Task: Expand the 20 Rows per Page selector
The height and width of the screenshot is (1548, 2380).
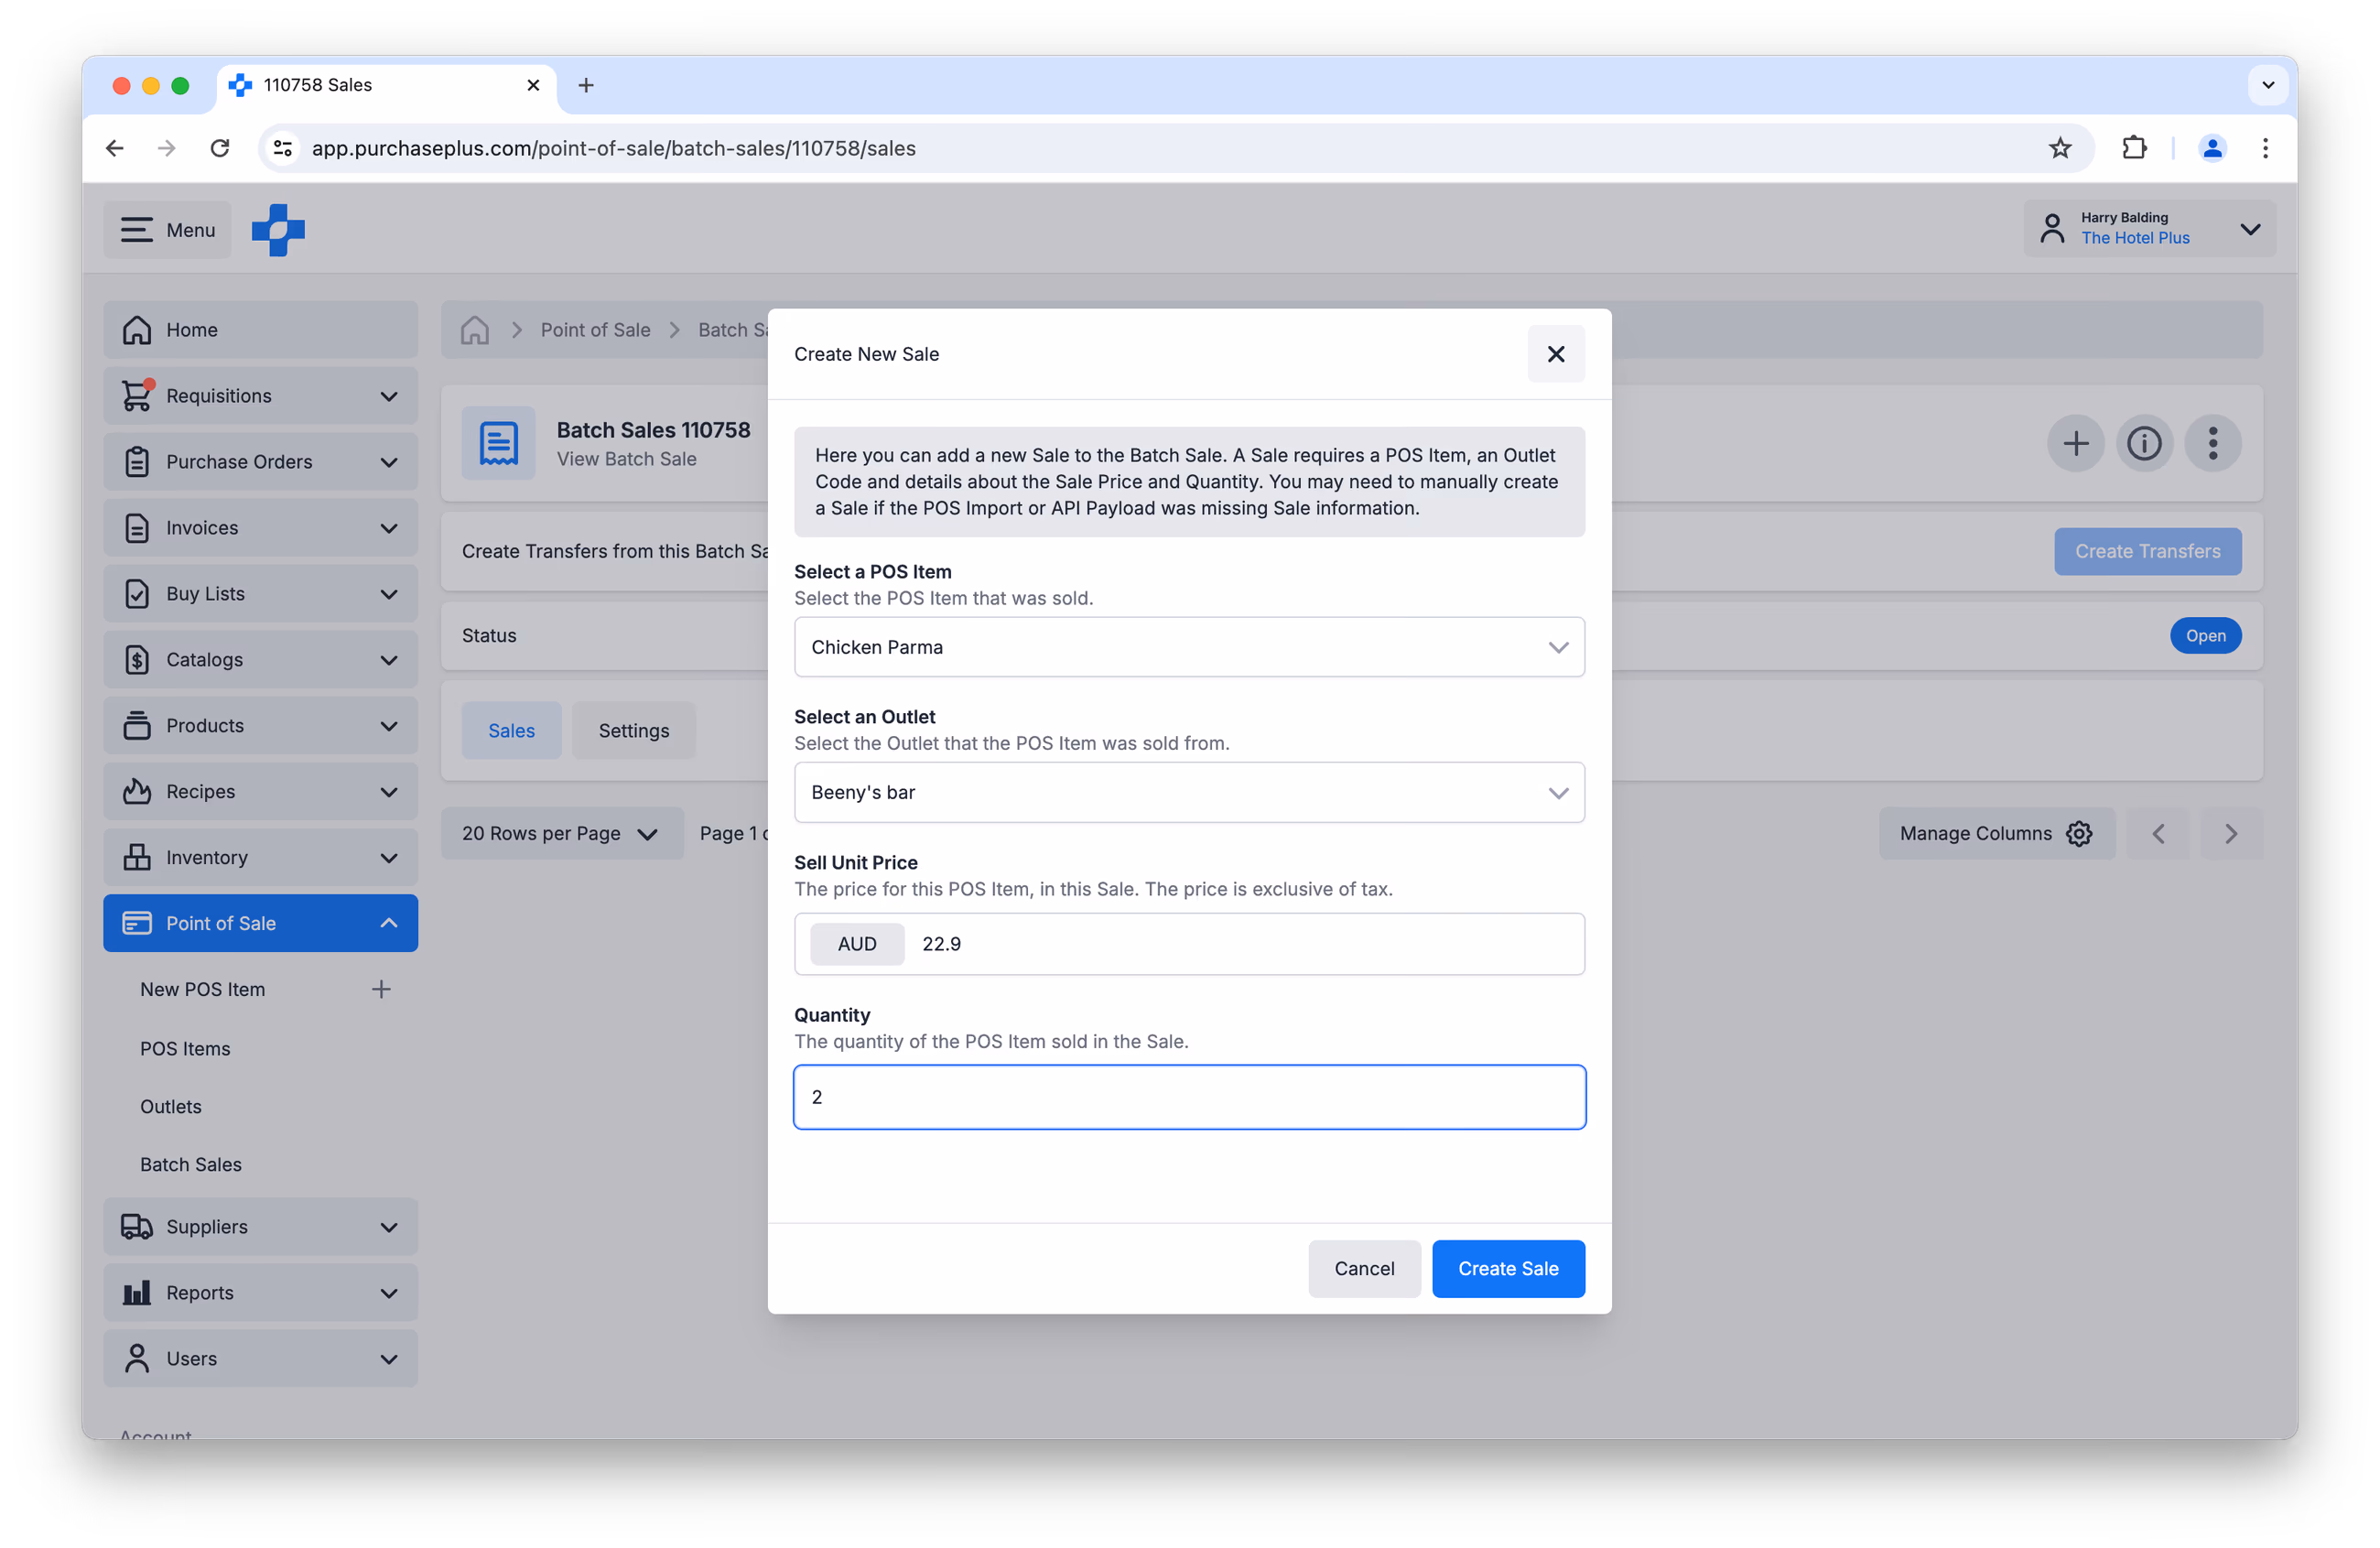Action: point(562,833)
